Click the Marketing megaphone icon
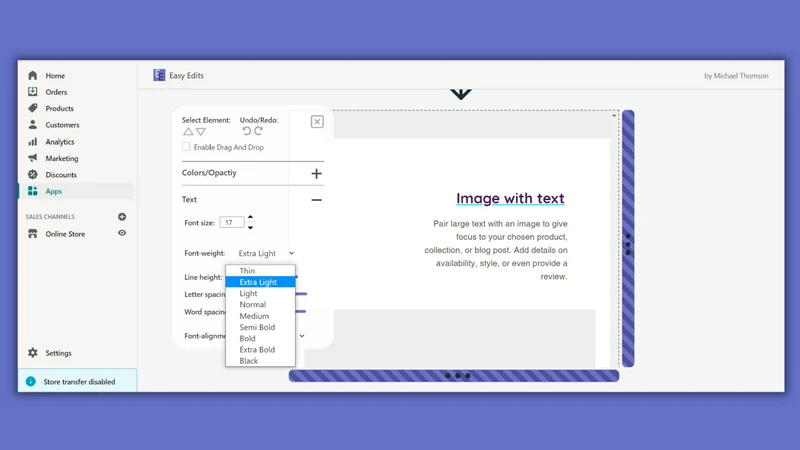 [33, 158]
